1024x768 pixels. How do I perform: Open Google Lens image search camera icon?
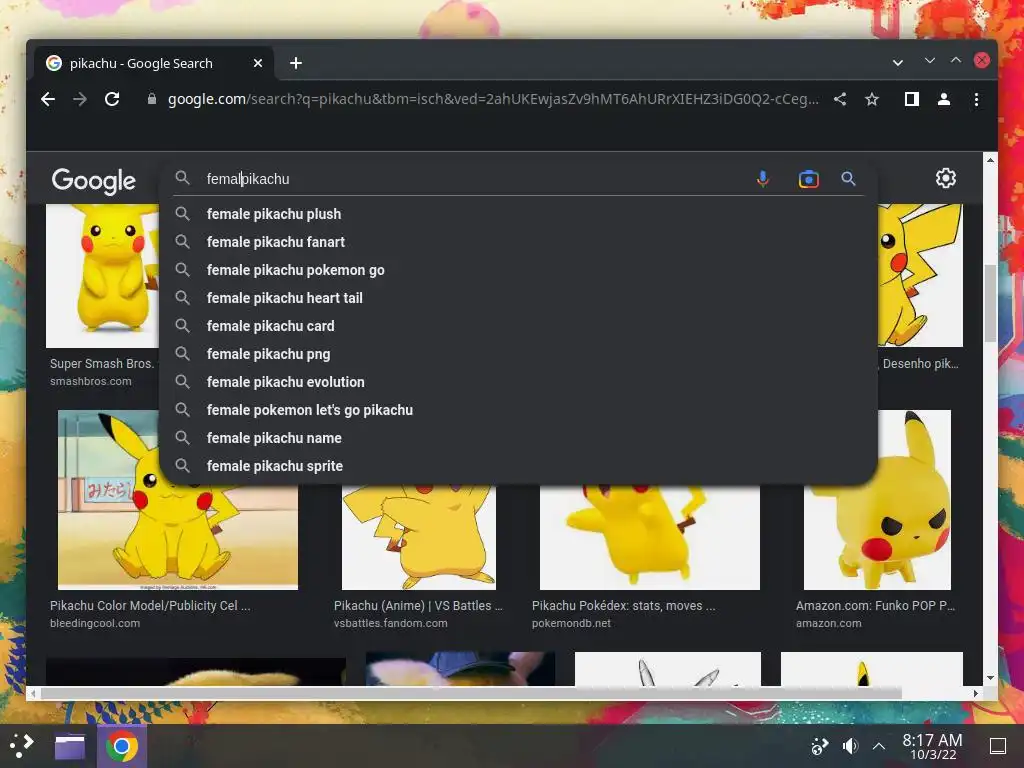(x=808, y=179)
